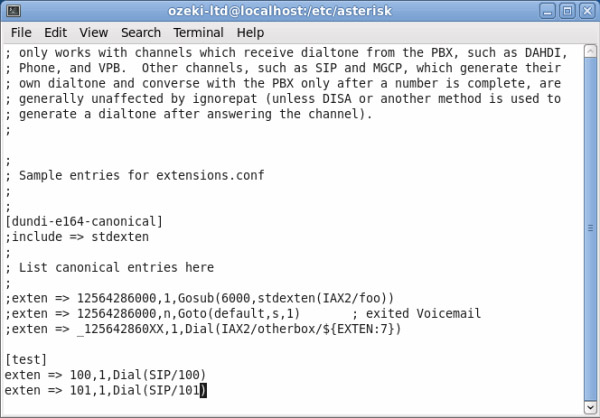This screenshot has width=600, height=418.
Task: Open the File menu
Action: tap(21, 33)
